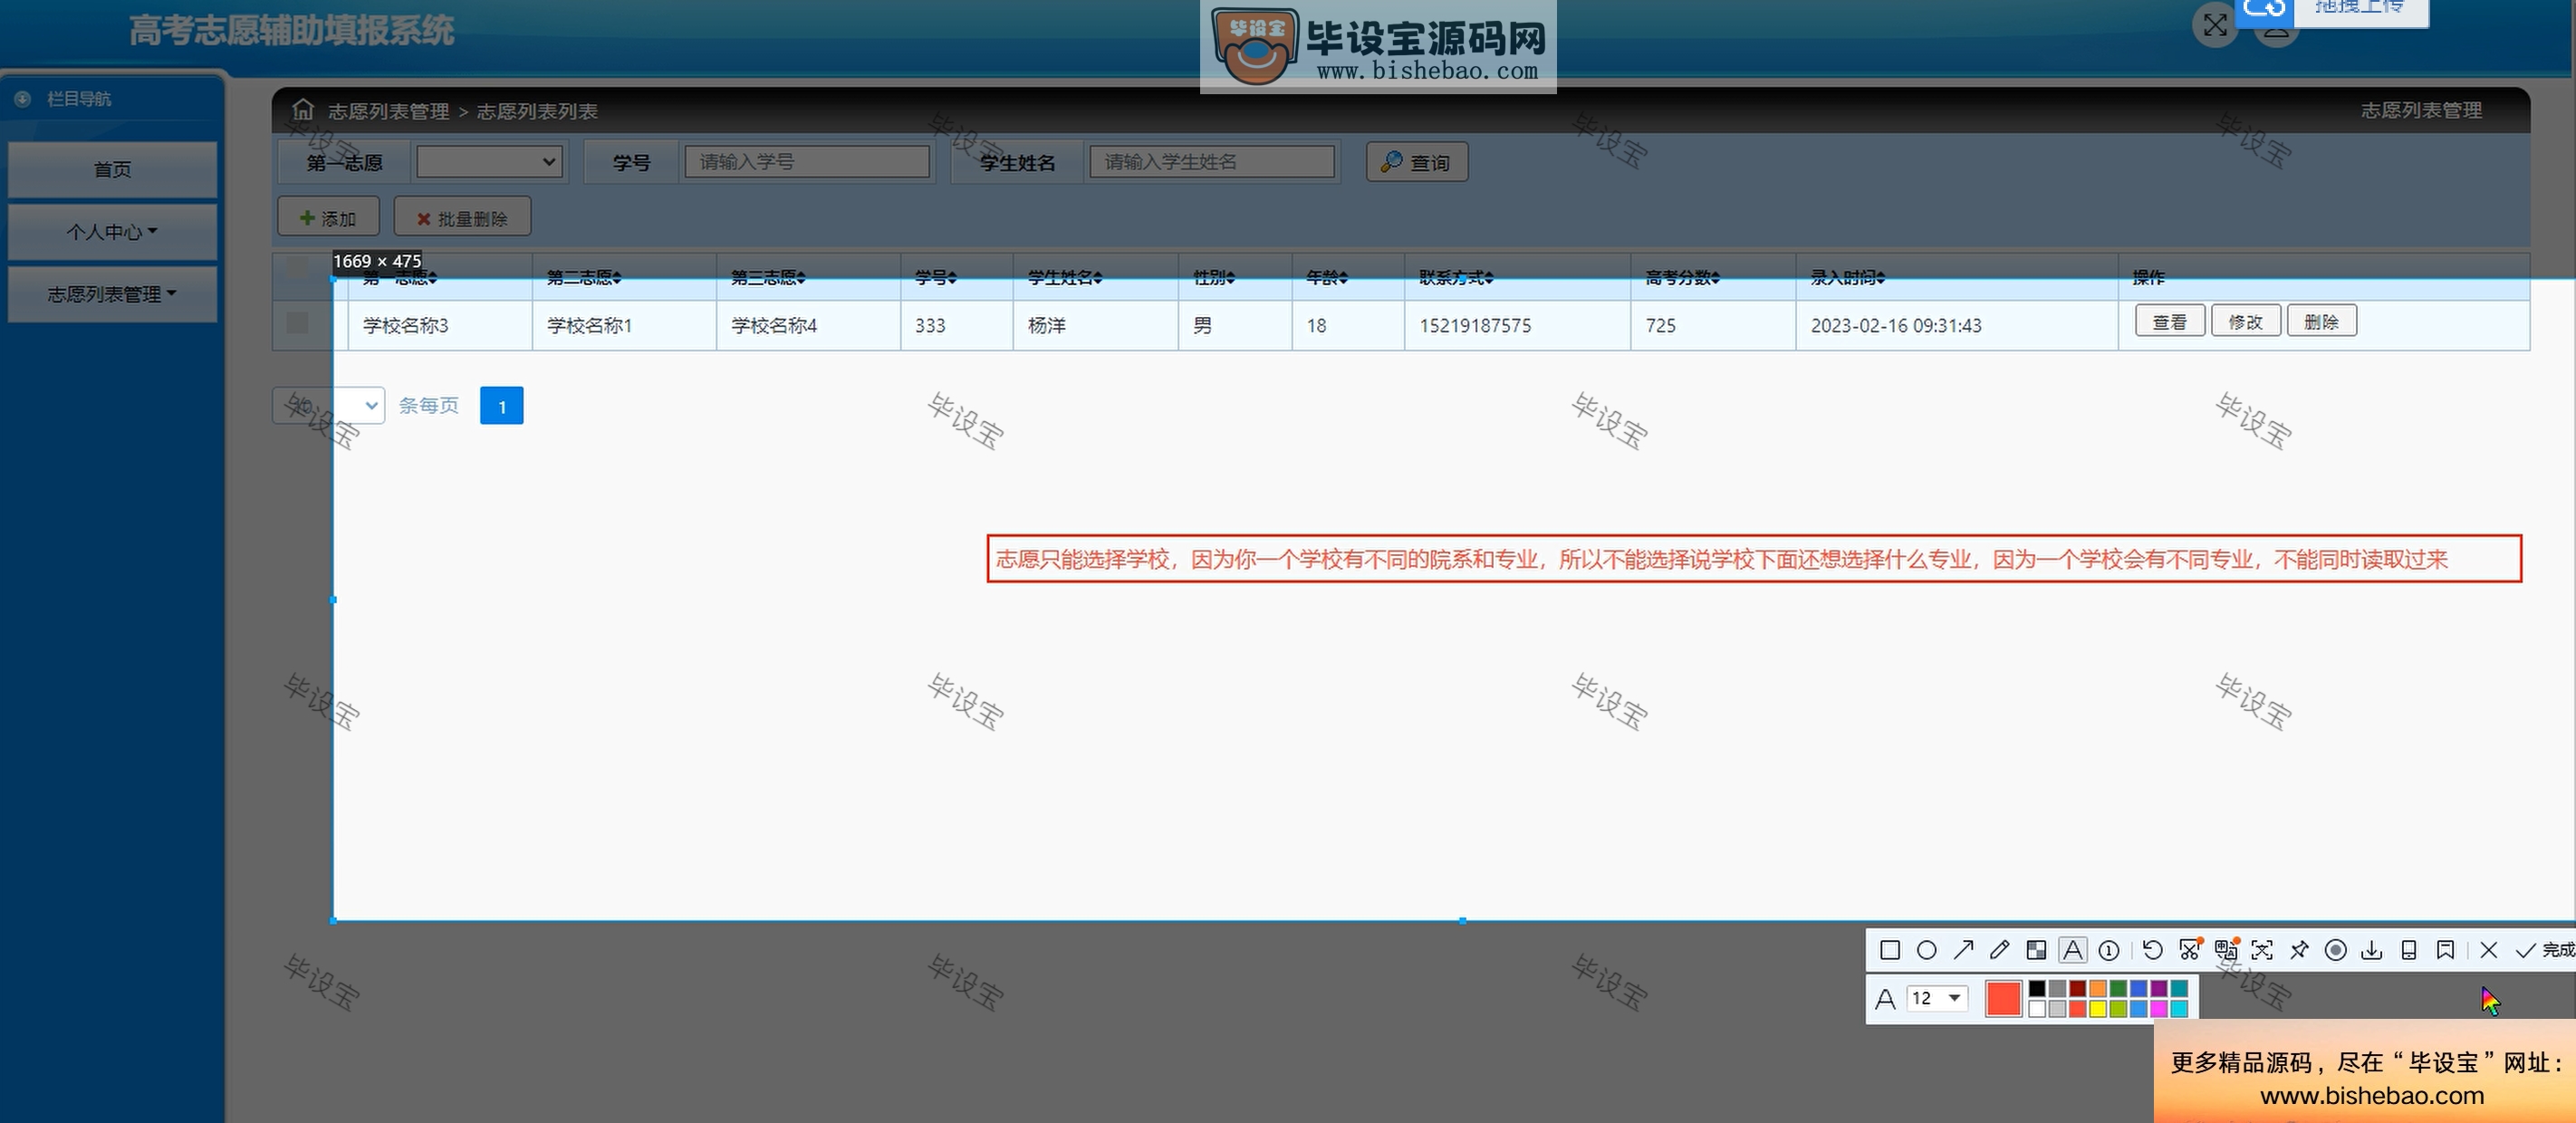Sort by 学生姓名 column header
The width and height of the screenshot is (2576, 1123).
click(x=1065, y=277)
